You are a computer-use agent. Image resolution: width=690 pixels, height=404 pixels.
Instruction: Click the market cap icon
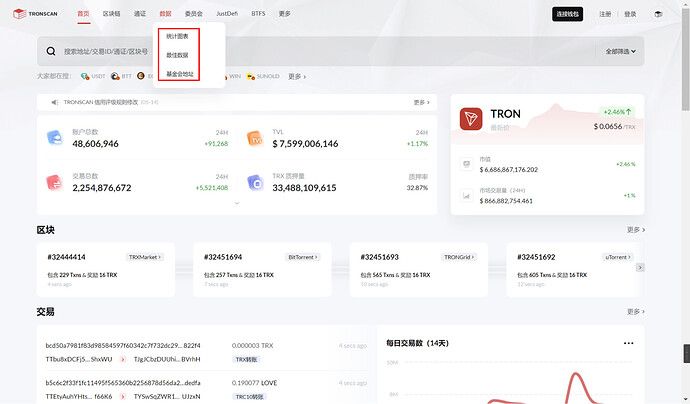[x=466, y=164]
